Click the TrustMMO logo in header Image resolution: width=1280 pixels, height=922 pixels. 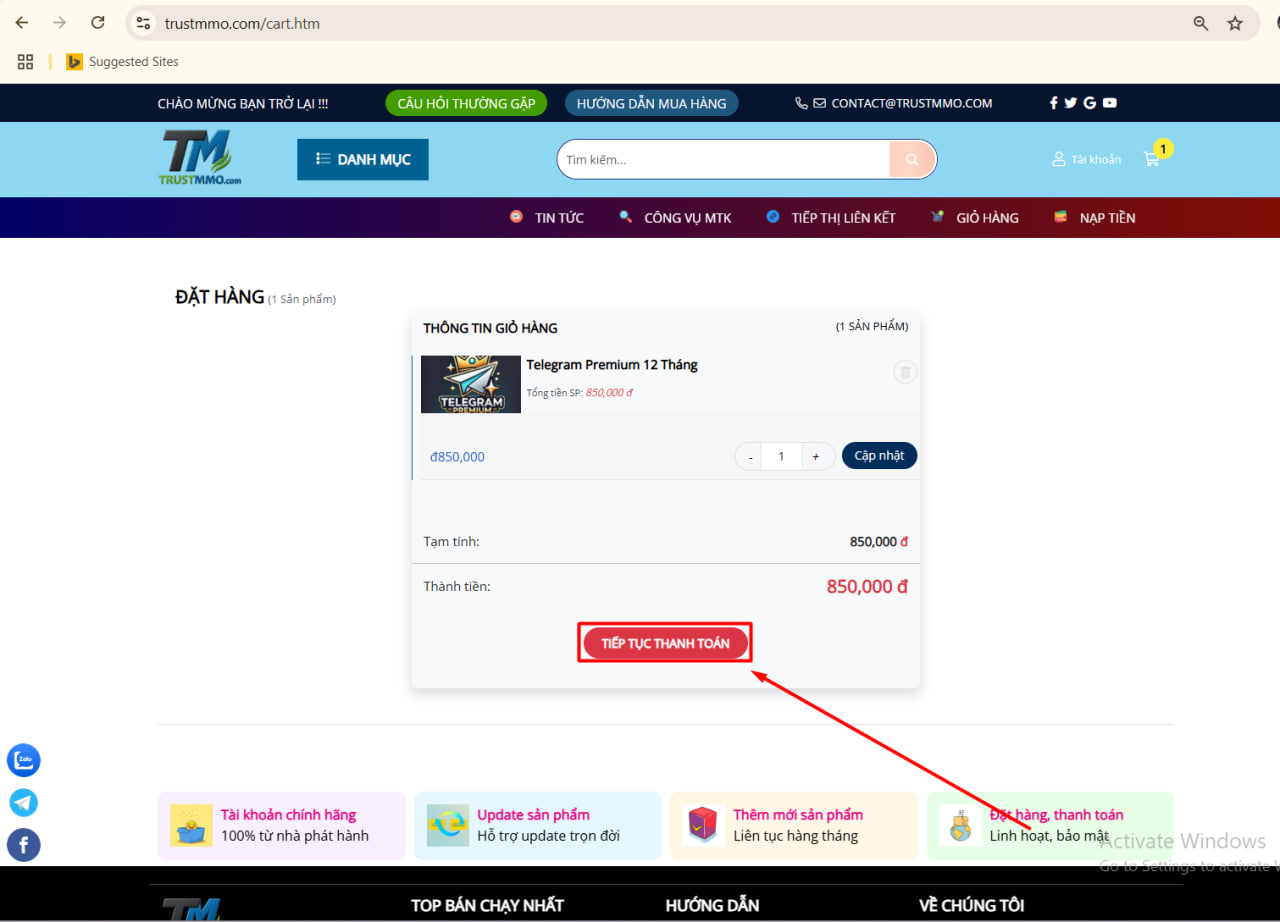(x=200, y=158)
